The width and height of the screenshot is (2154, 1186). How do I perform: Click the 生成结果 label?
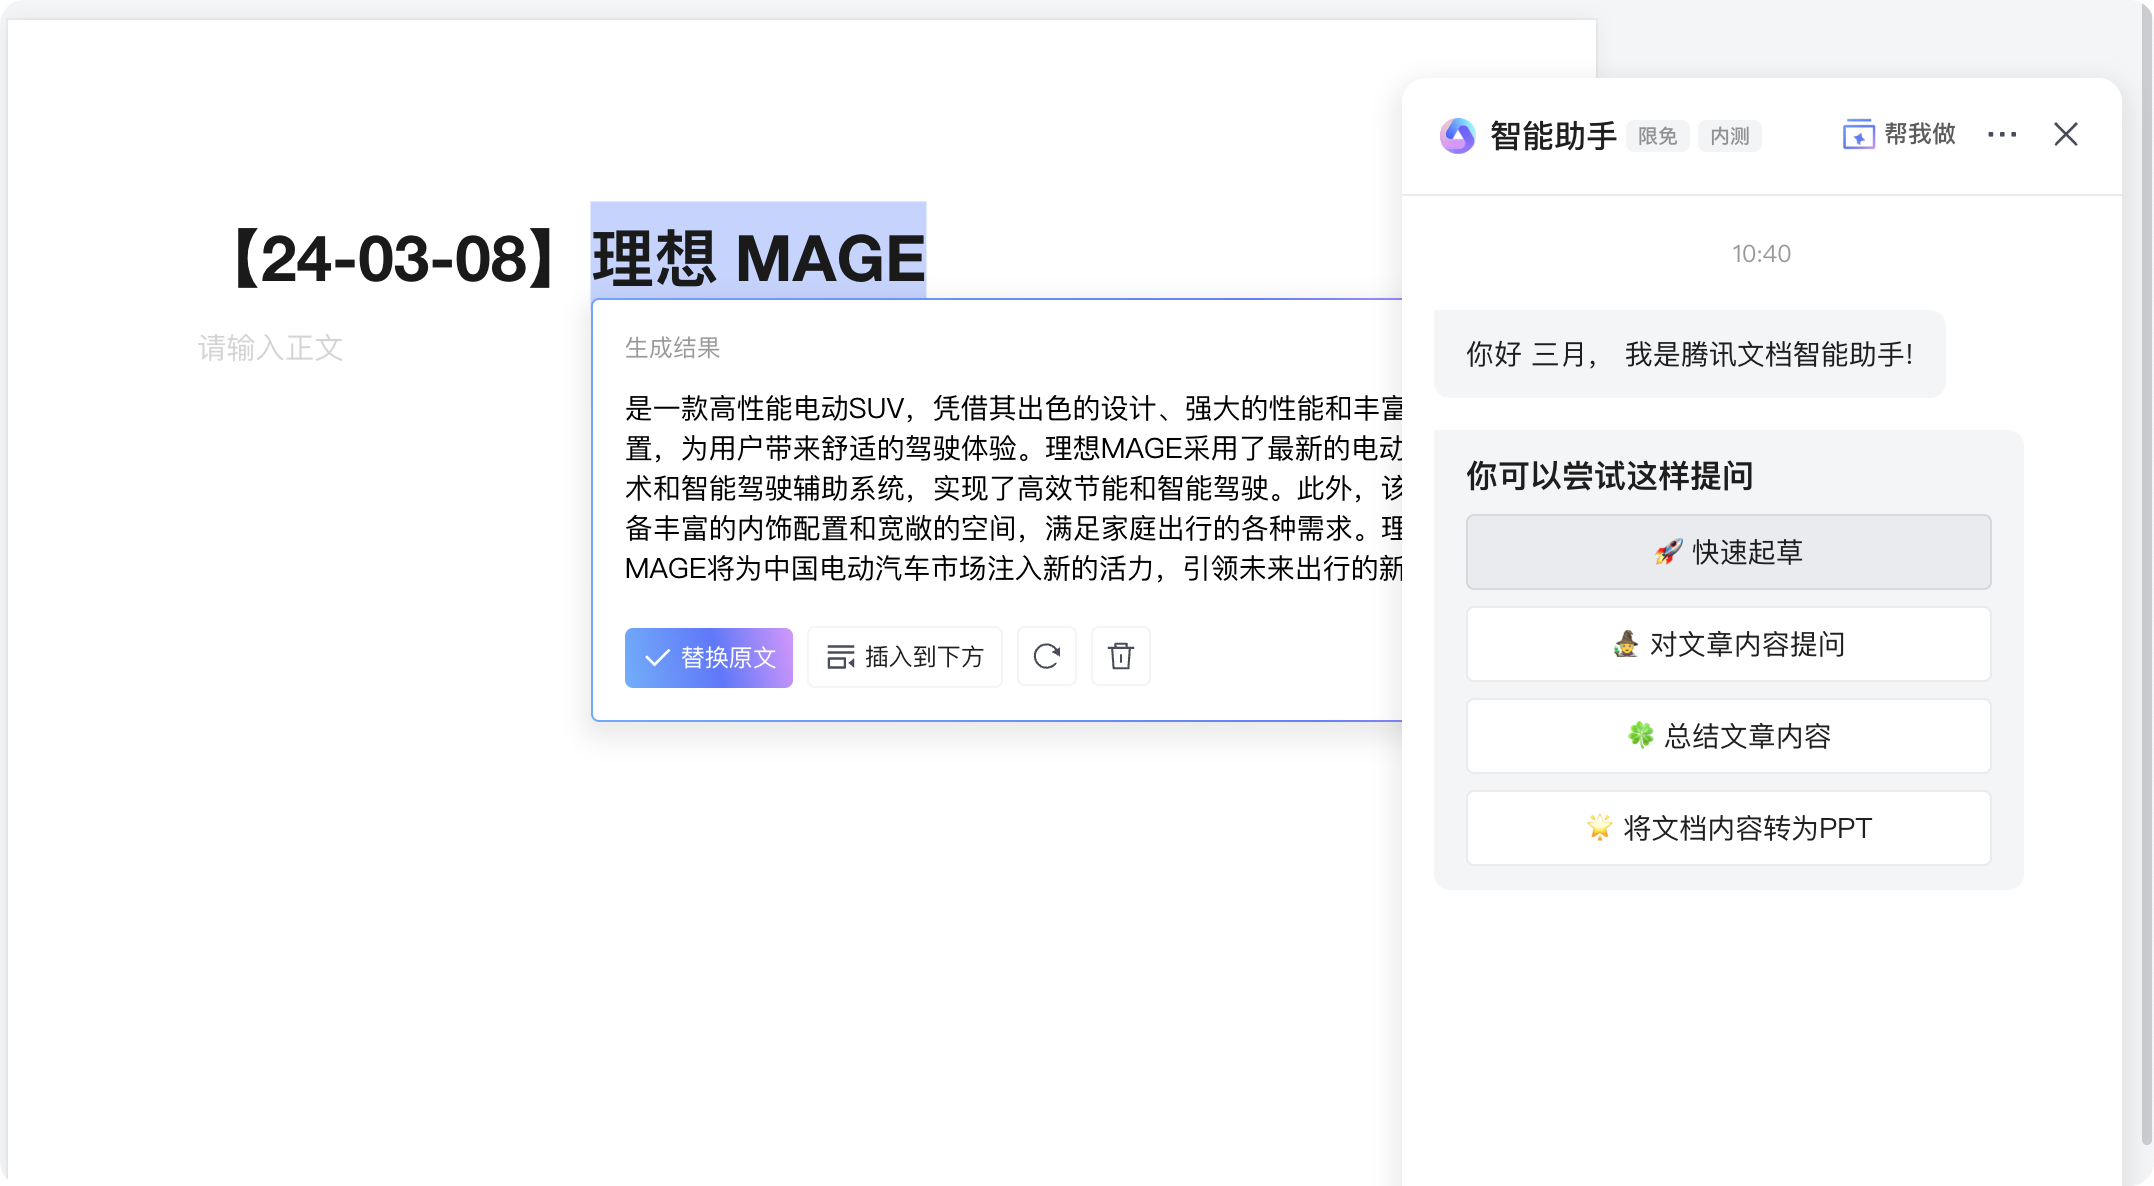672,348
